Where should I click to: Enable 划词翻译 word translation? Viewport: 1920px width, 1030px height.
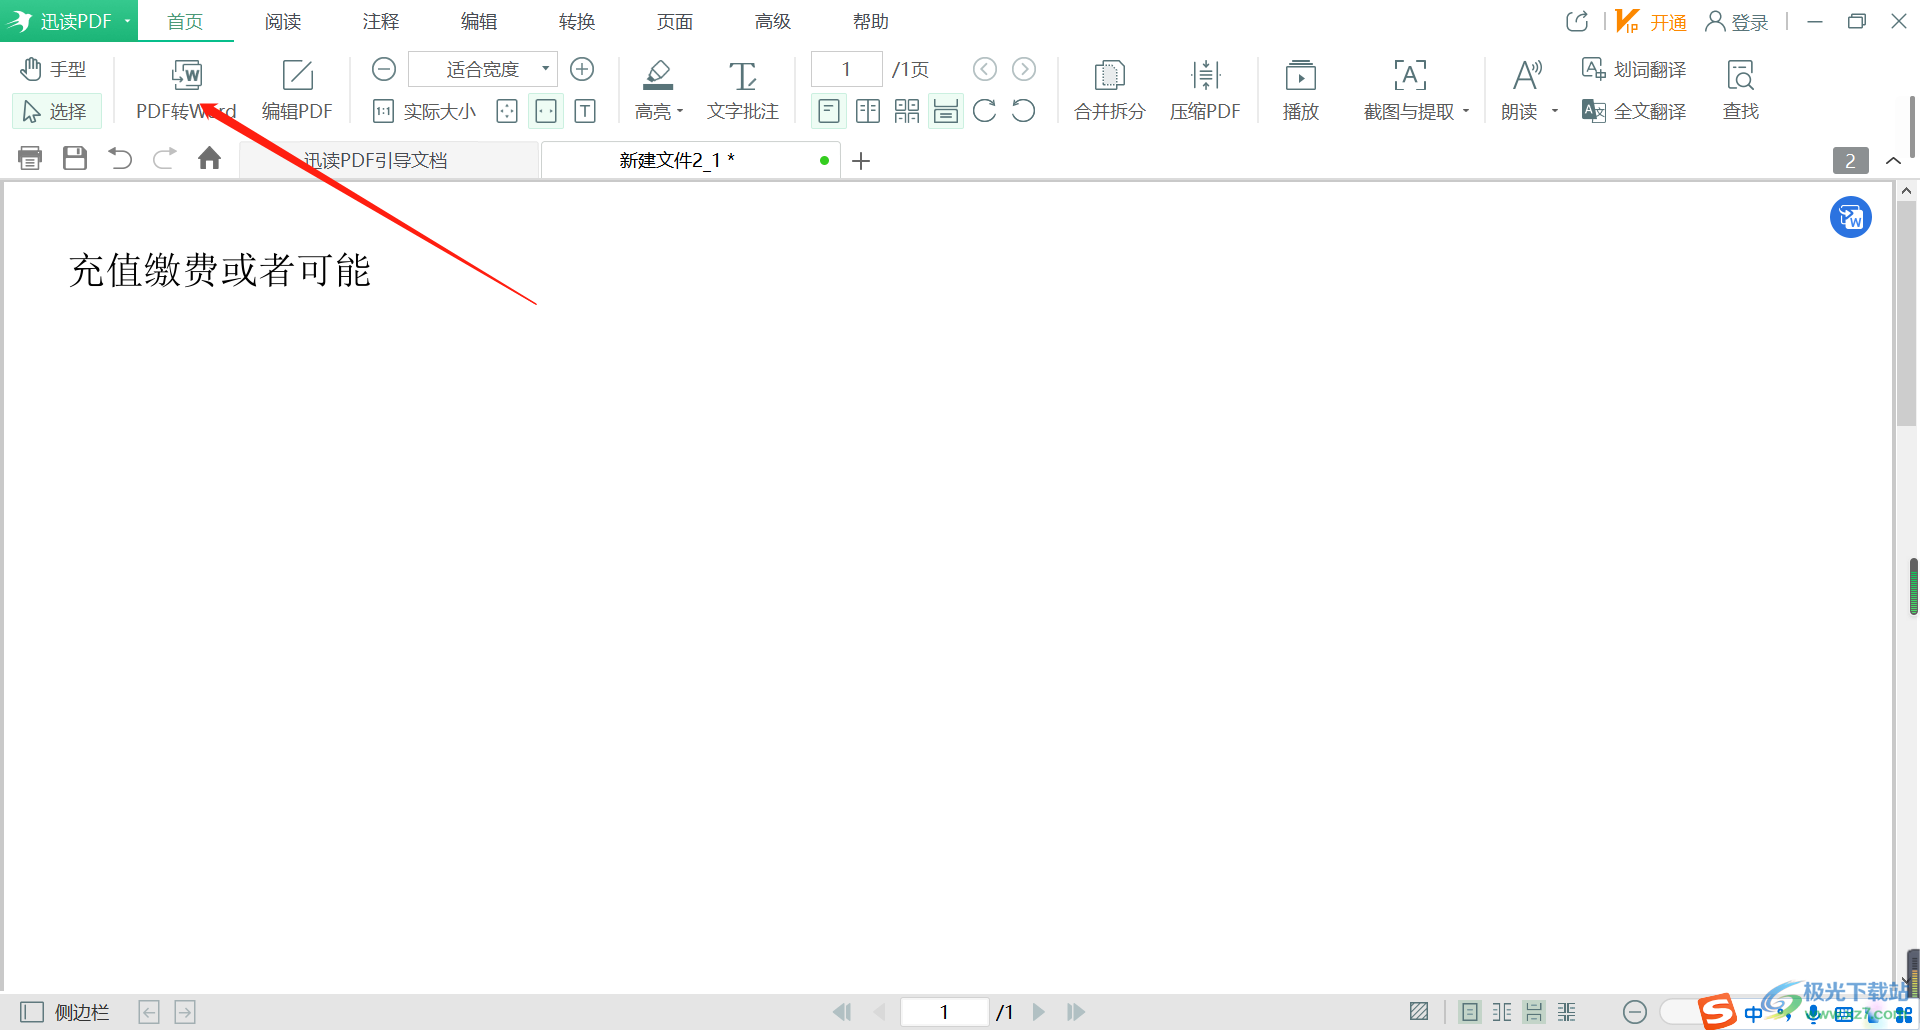1634,69
